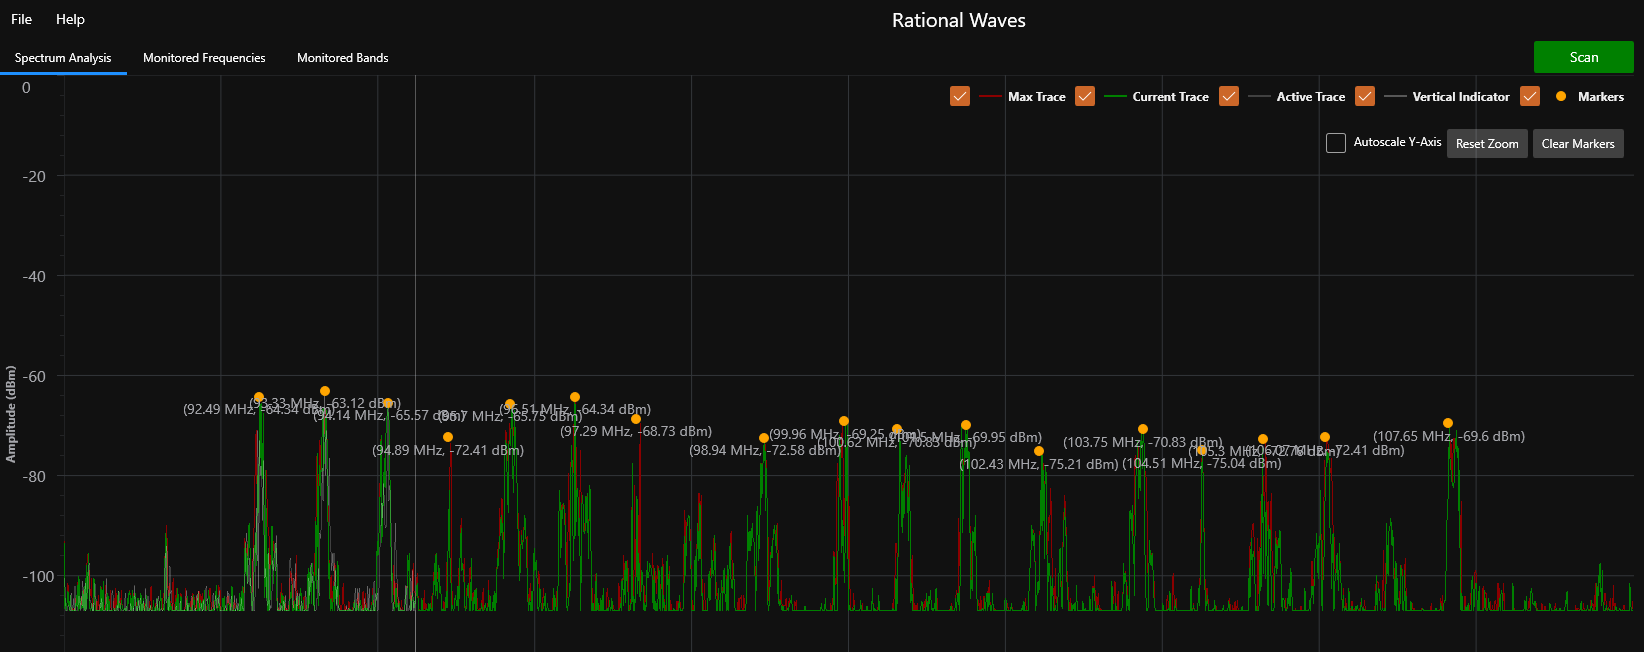Select the 94.89 MHz marker dot
This screenshot has width=1644, height=652.
click(x=448, y=437)
